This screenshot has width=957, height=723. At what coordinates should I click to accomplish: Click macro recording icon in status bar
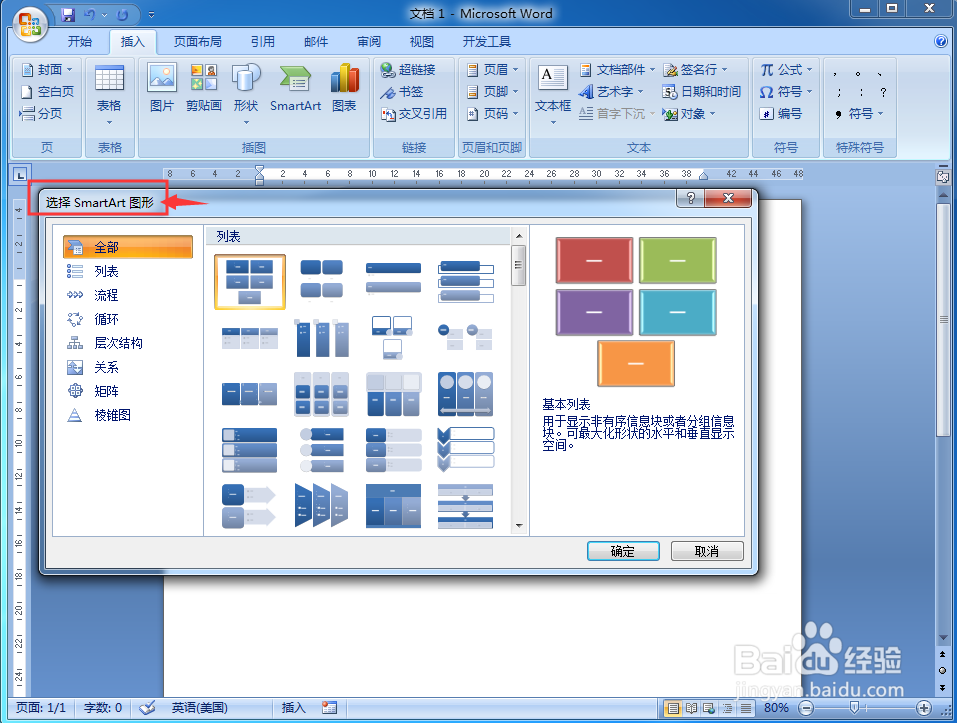(330, 708)
